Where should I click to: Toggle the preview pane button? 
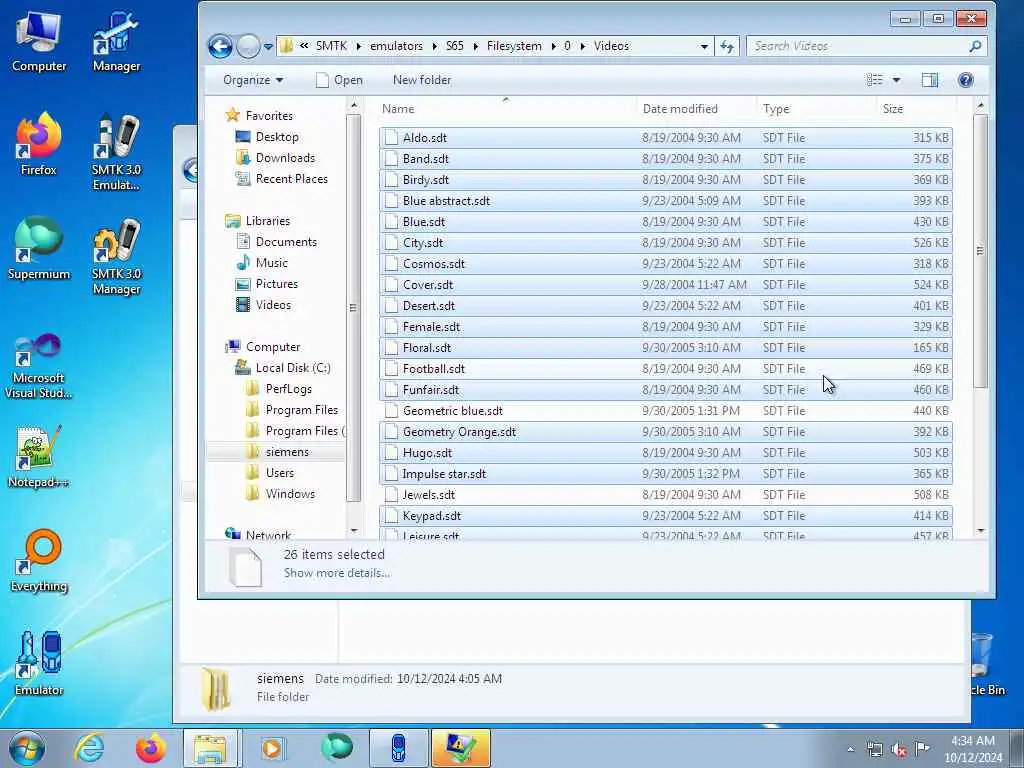click(929, 80)
